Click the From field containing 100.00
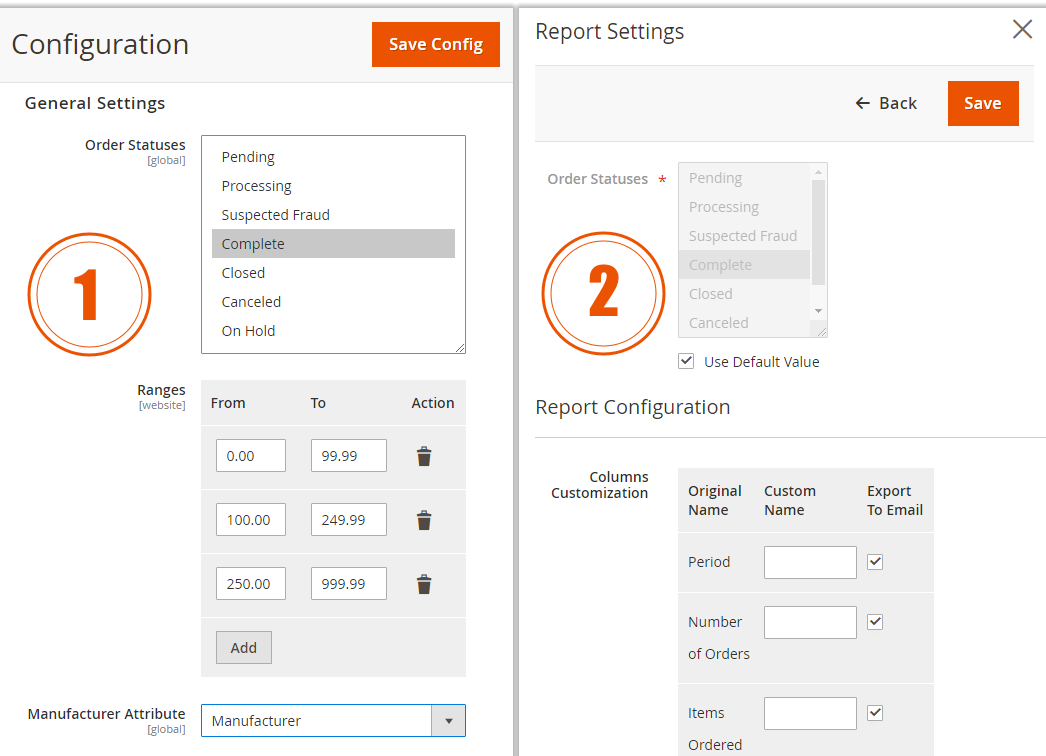Image resolution: width=1046 pixels, height=756 pixels. pos(251,520)
